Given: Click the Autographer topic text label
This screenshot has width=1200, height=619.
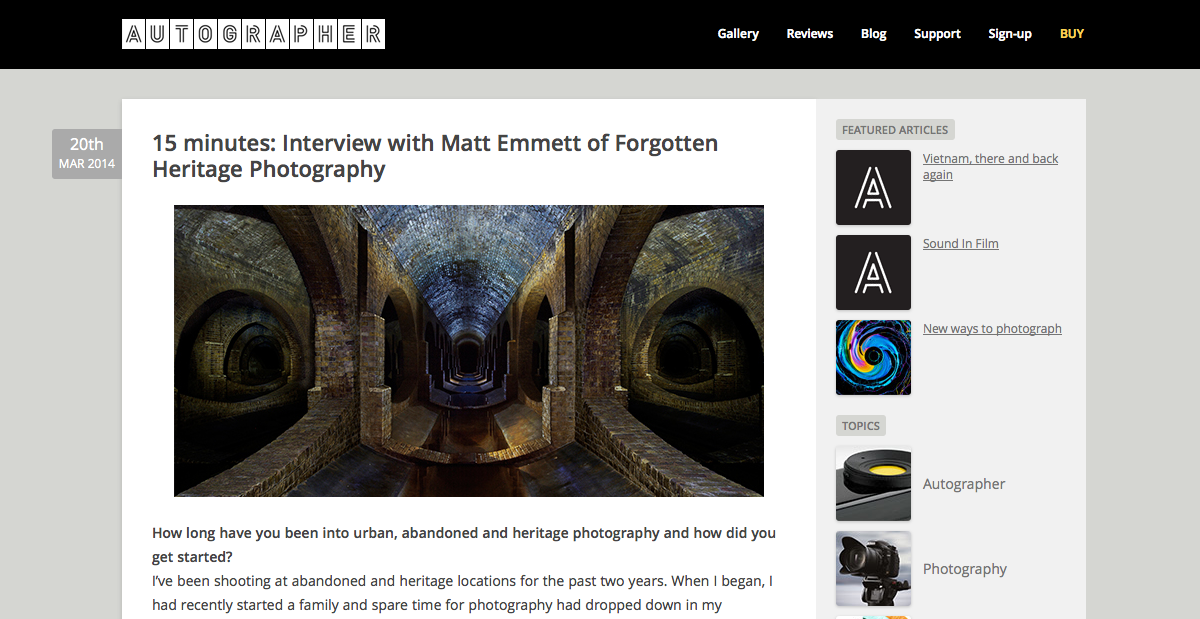Looking at the screenshot, I should point(964,484).
